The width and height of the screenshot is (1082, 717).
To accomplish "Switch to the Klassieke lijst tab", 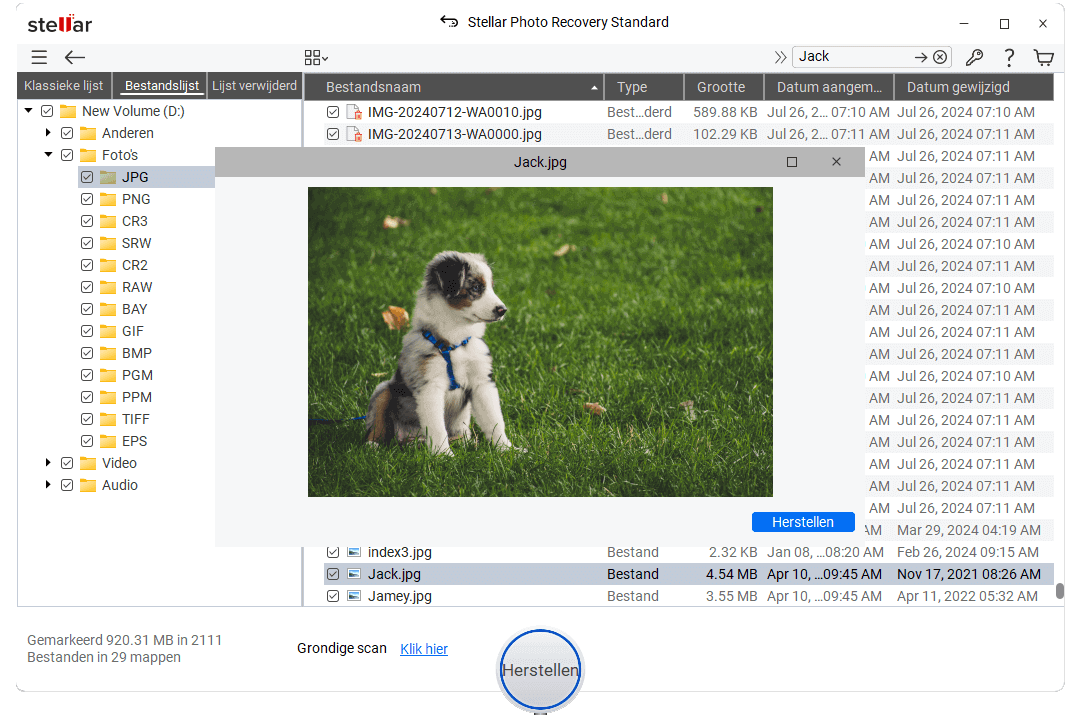I will [64, 86].
